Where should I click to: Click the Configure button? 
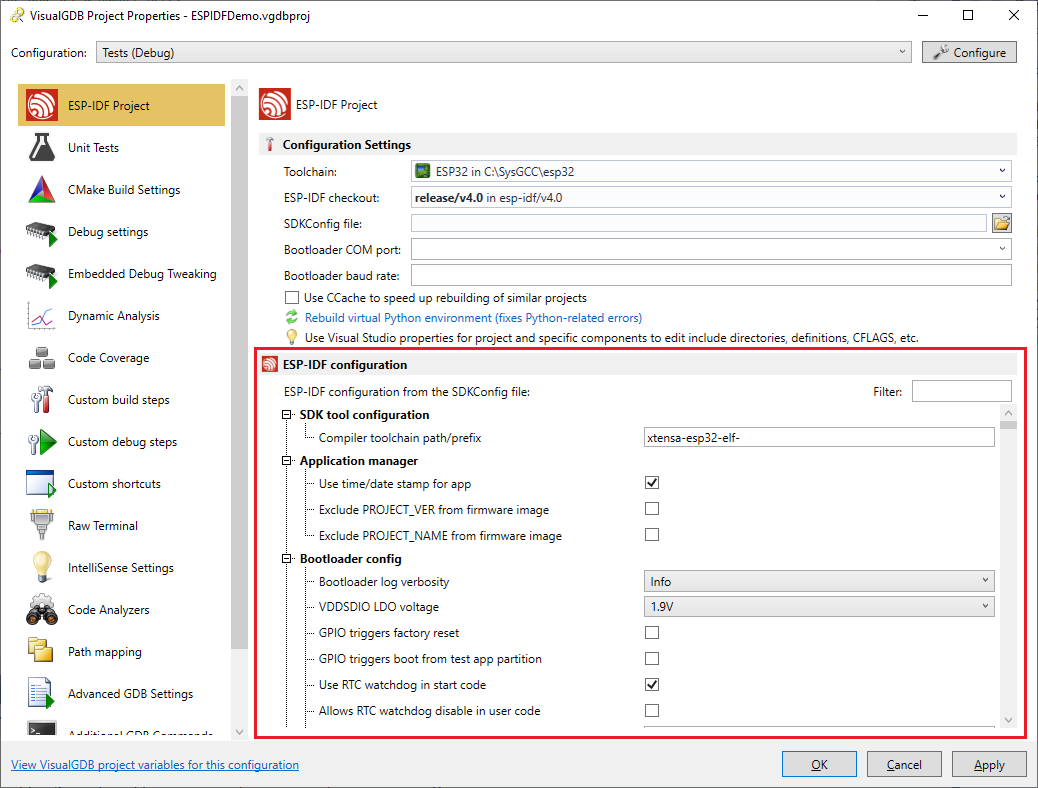969,52
